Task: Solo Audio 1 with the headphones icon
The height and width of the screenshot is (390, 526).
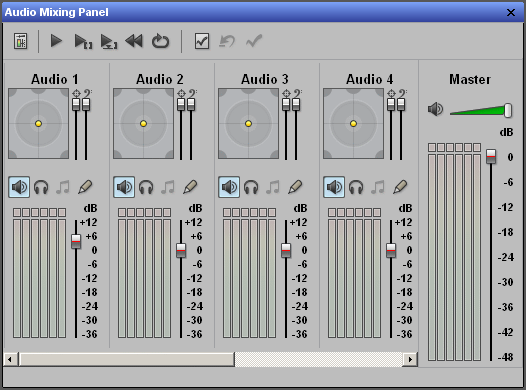Action: (x=41, y=187)
